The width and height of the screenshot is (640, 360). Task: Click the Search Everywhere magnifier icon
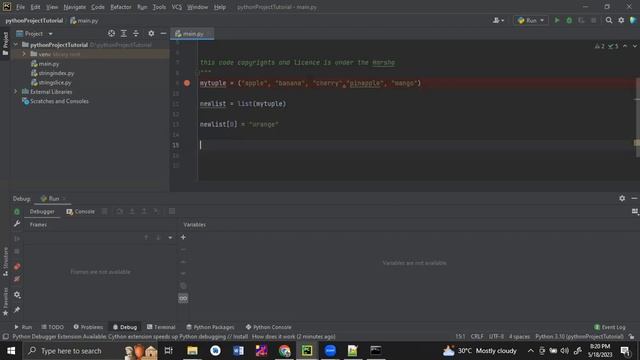point(609,20)
